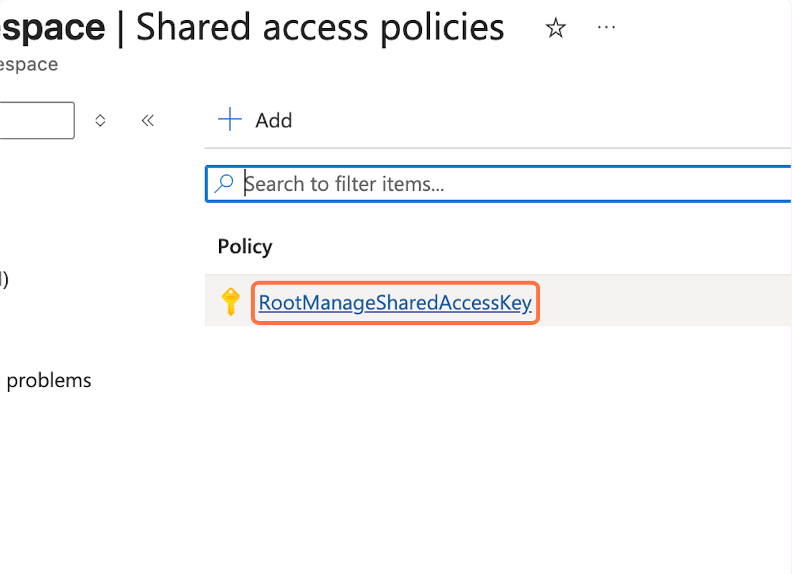Click the namespace subtitle under the title
The width and height of the screenshot is (792, 574).
pyautogui.click(x=28, y=65)
